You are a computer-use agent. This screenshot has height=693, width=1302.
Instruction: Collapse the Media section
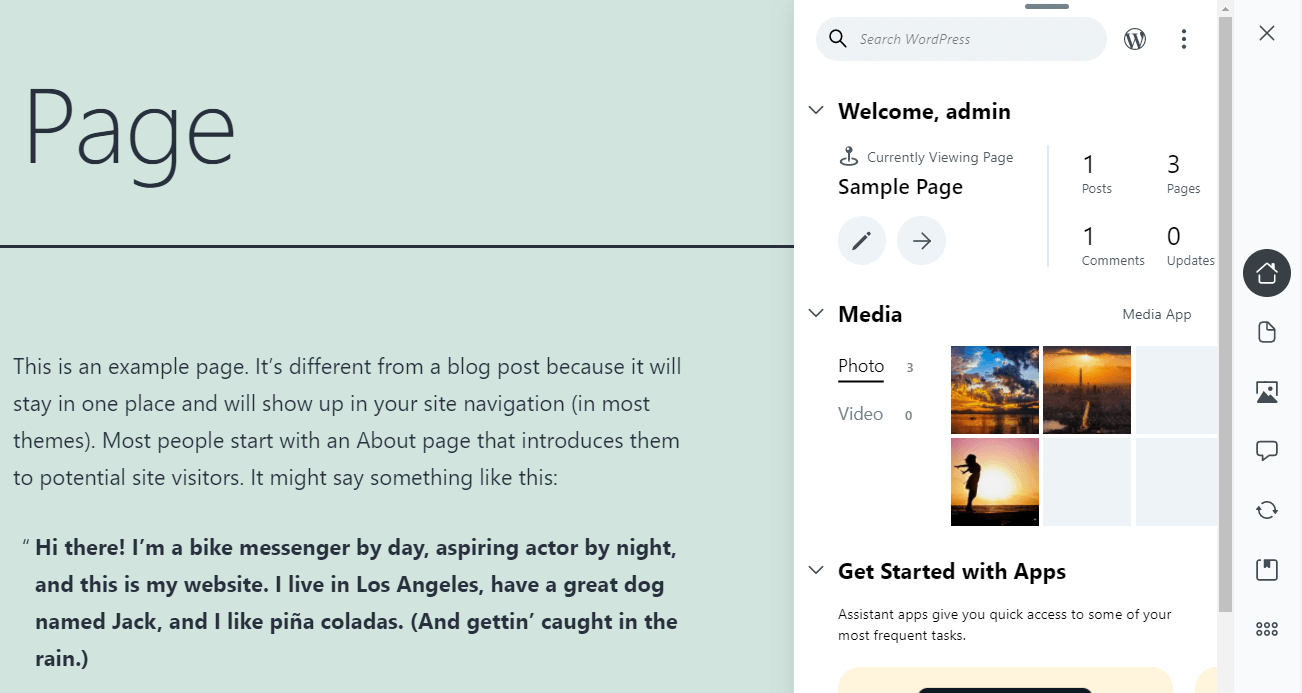coord(816,314)
